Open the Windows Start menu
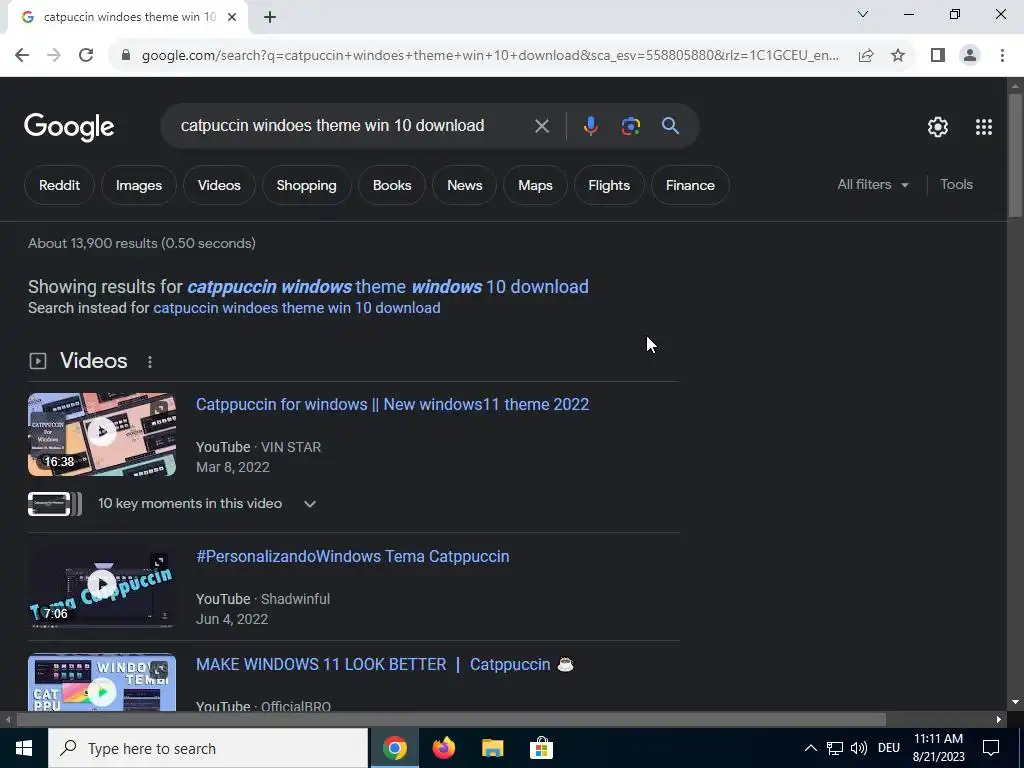This screenshot has width=1024, height=768. (x=24, y=748)
